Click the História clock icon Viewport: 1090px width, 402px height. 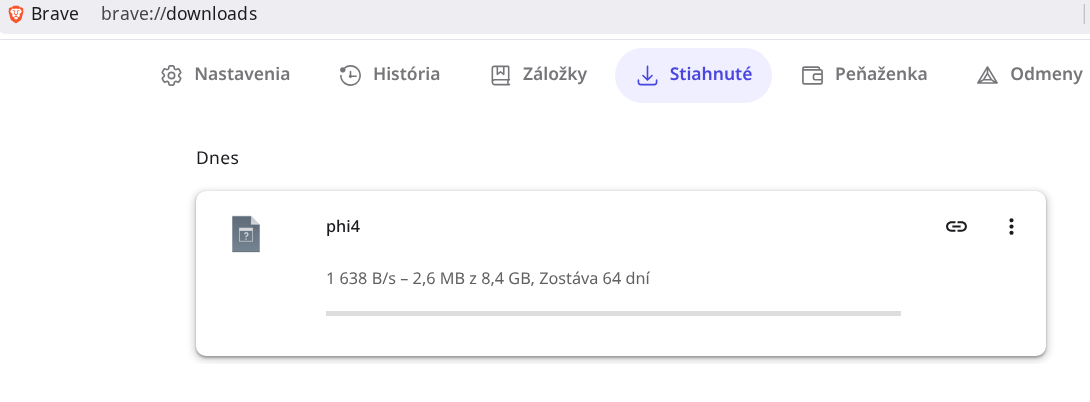click(350, 75)
